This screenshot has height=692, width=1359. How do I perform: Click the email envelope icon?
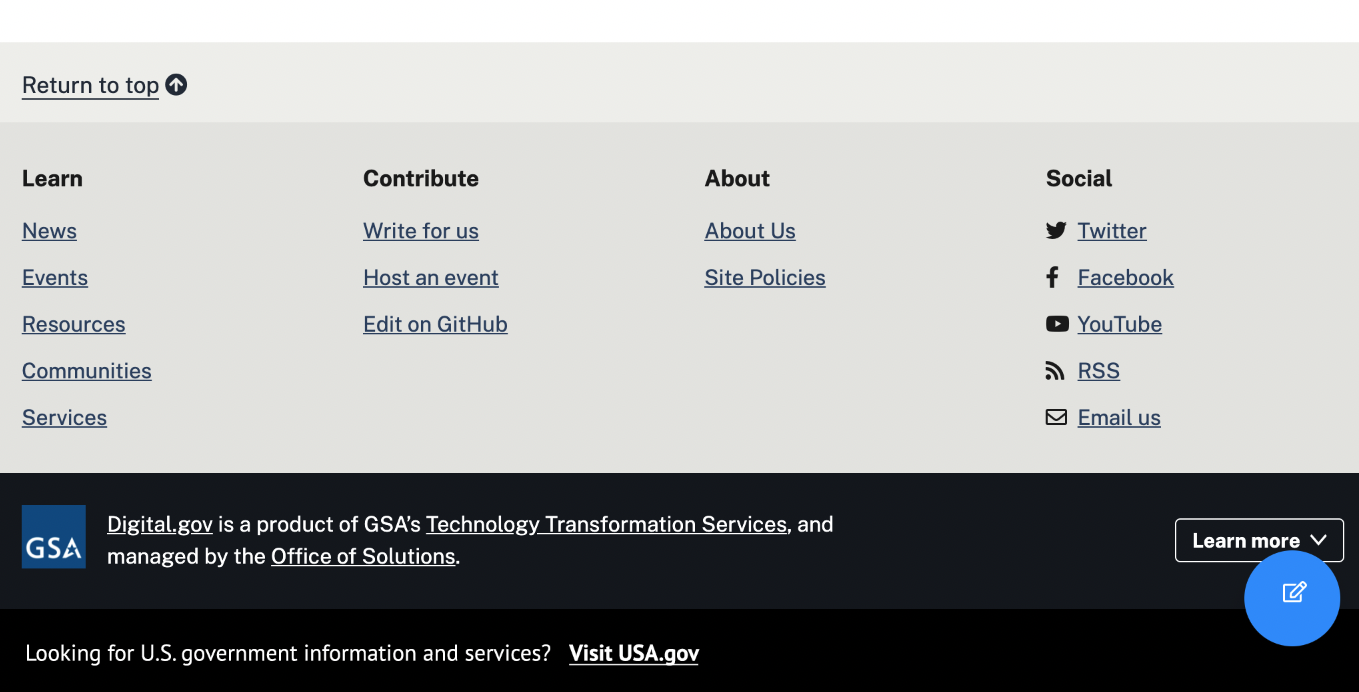tap(1056, 417)
